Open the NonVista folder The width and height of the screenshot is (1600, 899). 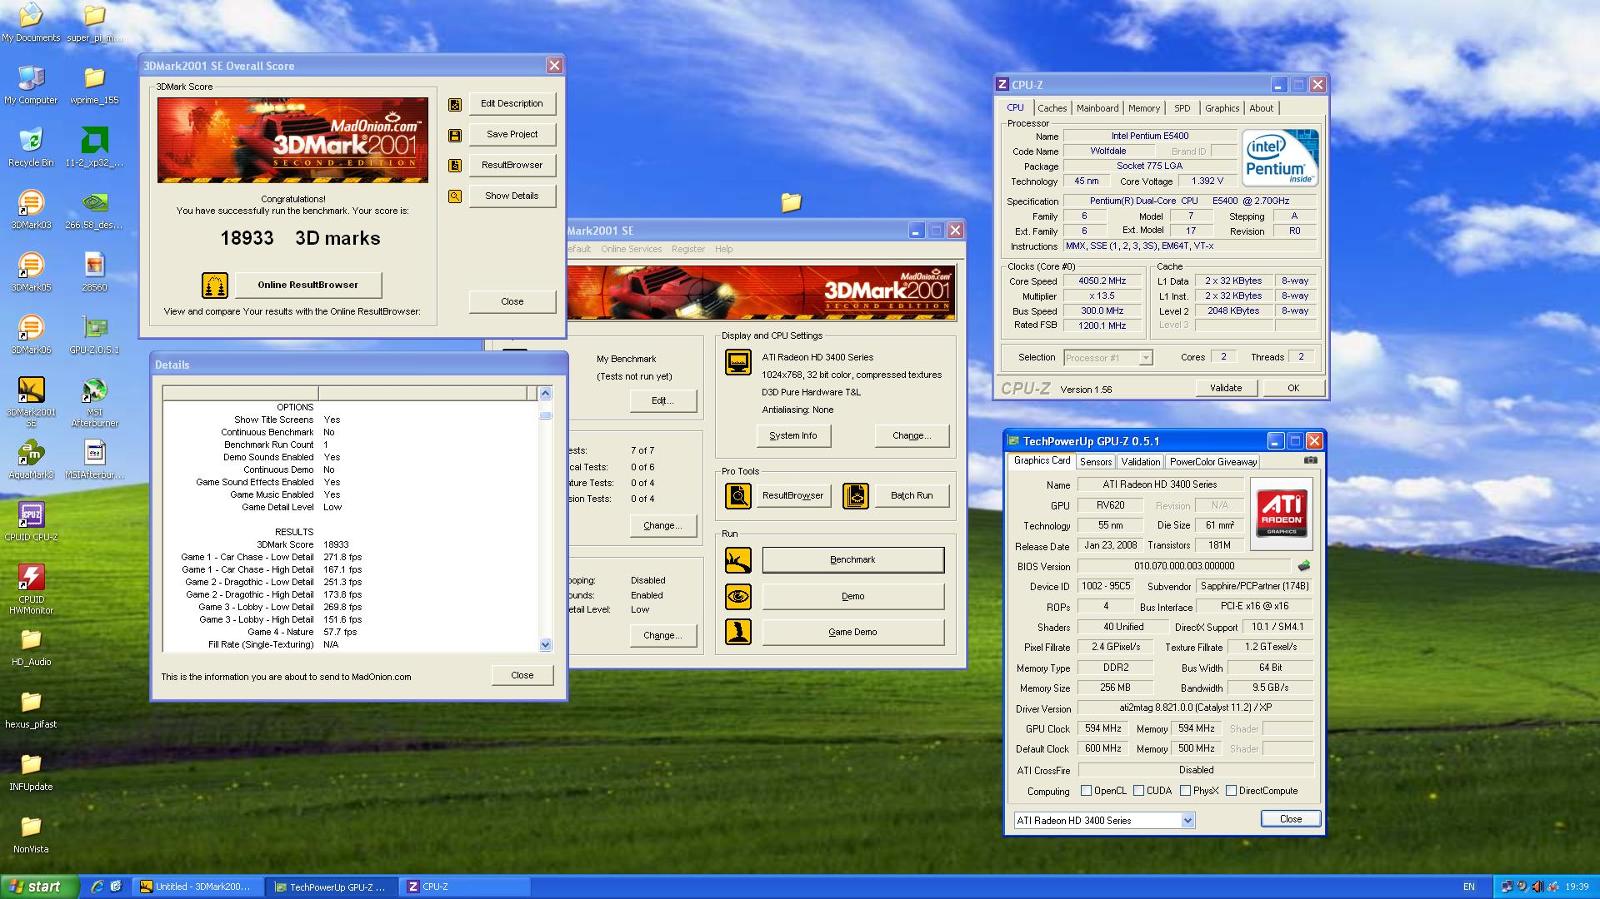(x=31, y=832)
